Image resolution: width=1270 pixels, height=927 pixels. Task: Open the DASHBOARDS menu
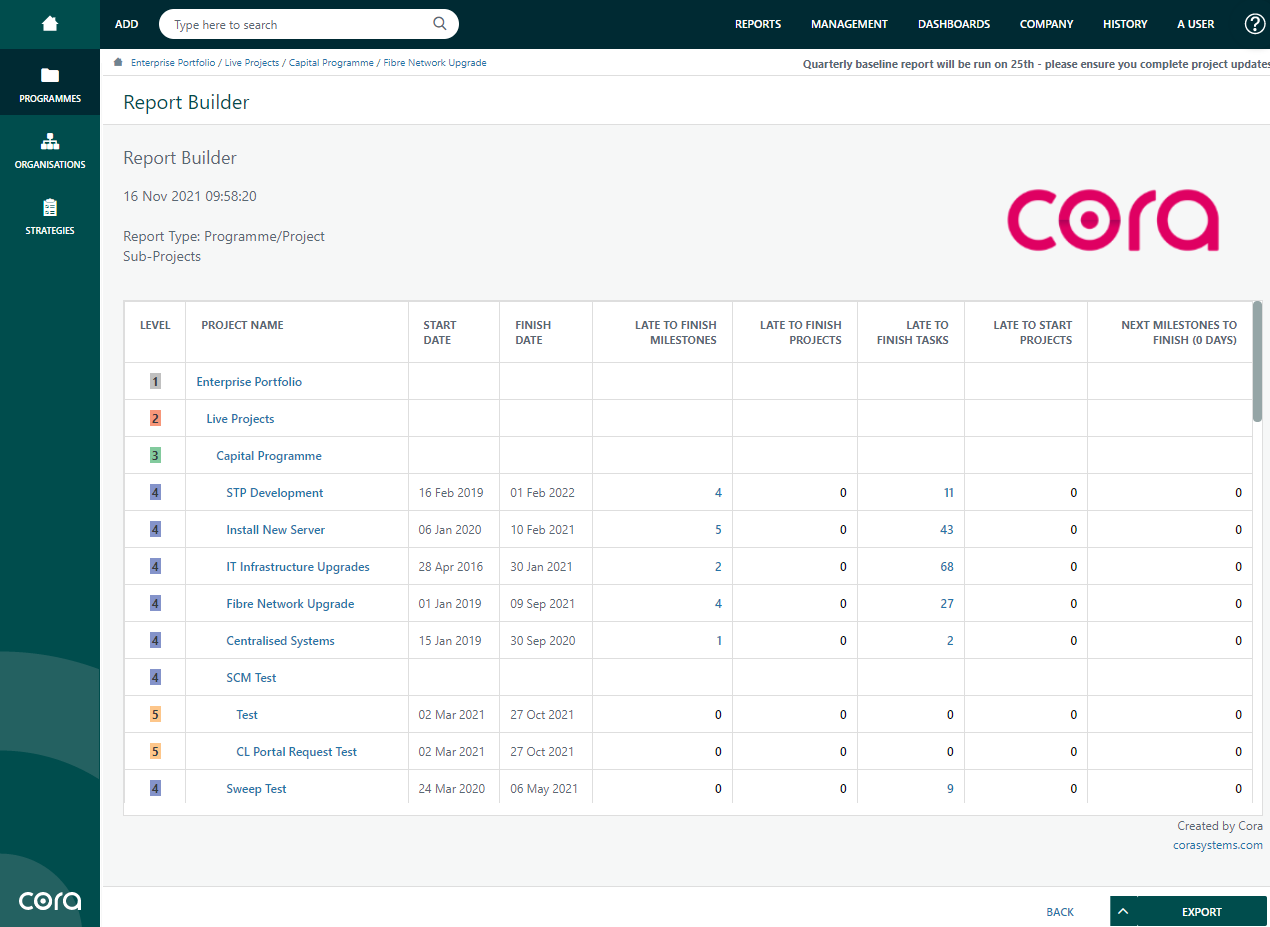point(954,24)
